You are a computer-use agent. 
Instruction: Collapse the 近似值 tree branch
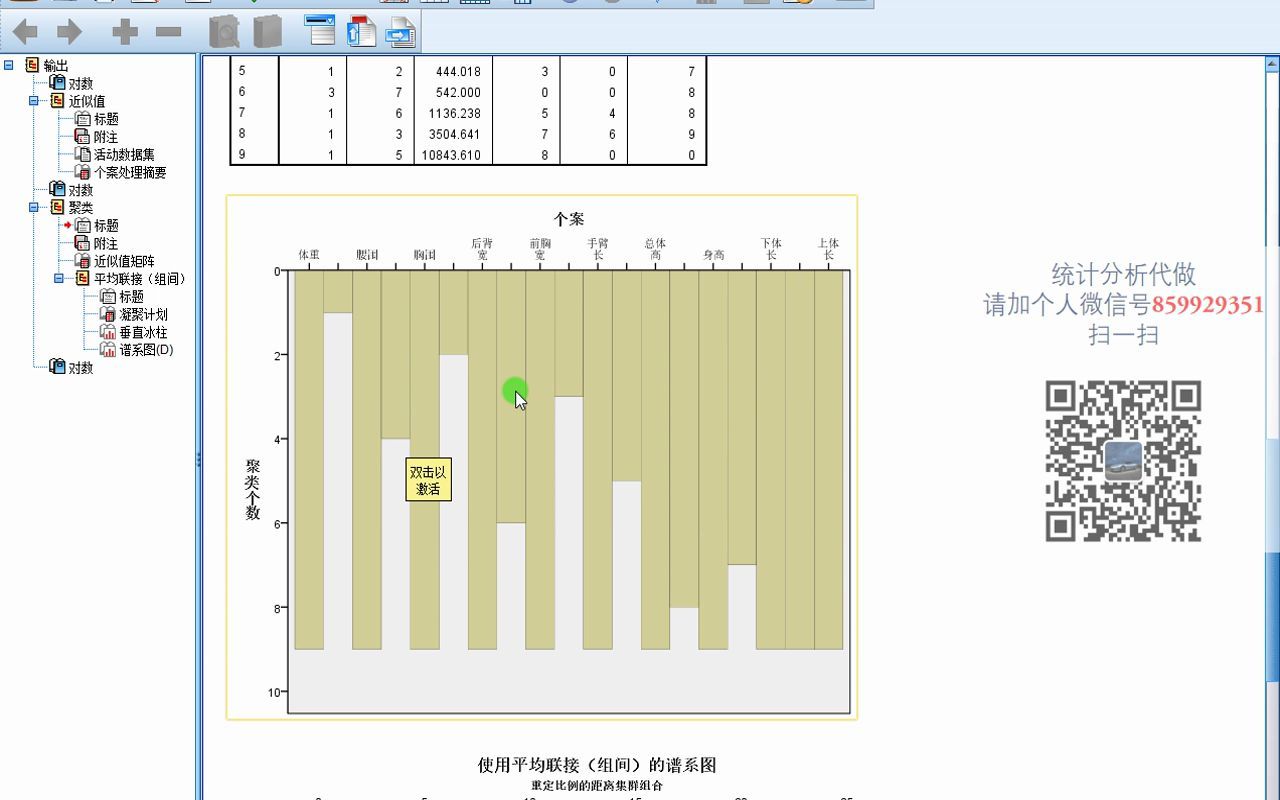point(32,100)
